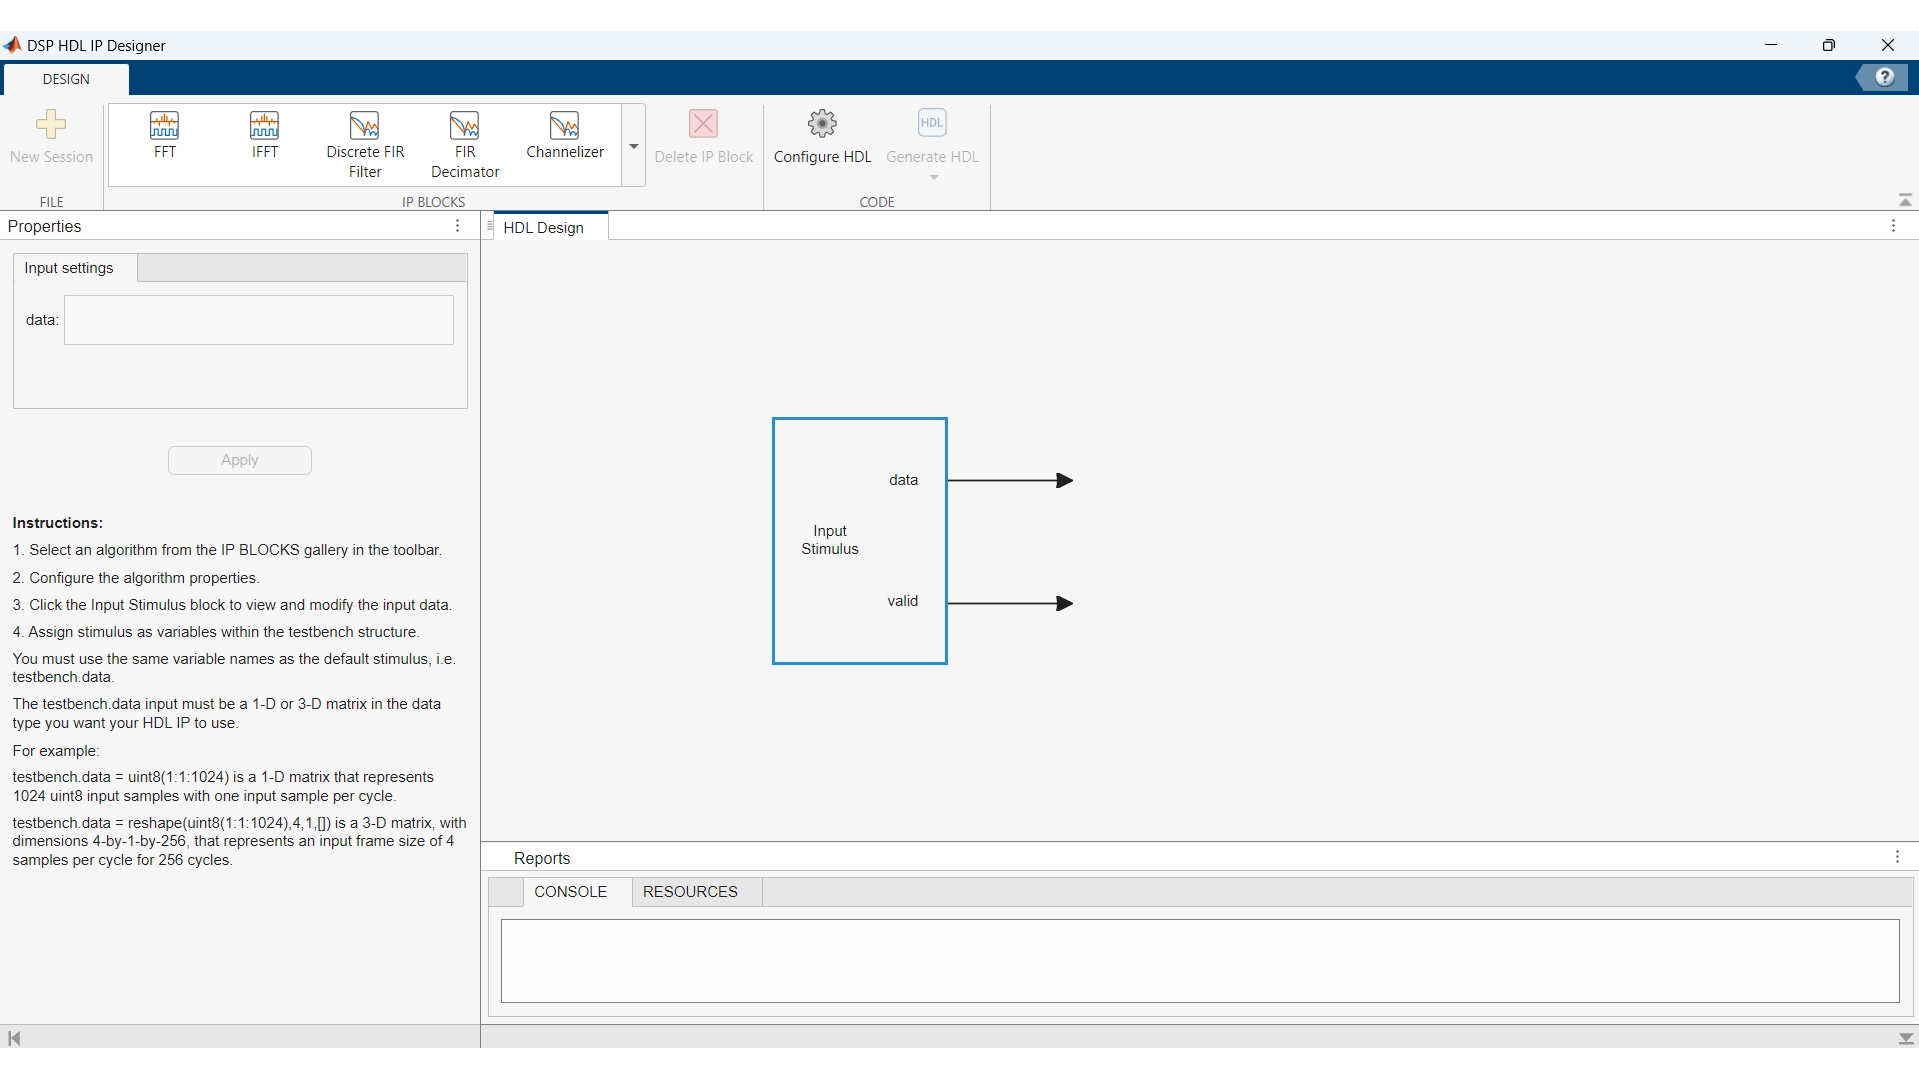Select the DESIGN ribbon tab
Screen dimensions: 1919x1079
pyautogui.click(x=66, y=79)
